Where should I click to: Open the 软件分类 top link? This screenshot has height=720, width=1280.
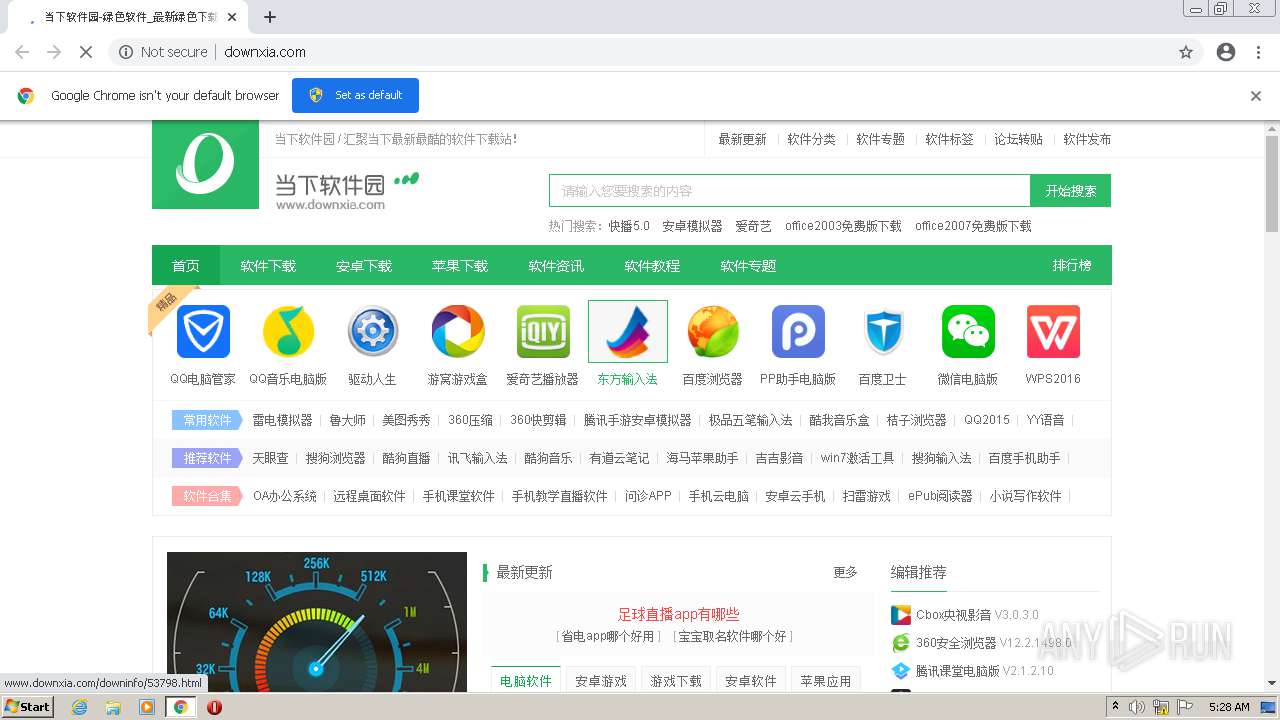[811, 140]
